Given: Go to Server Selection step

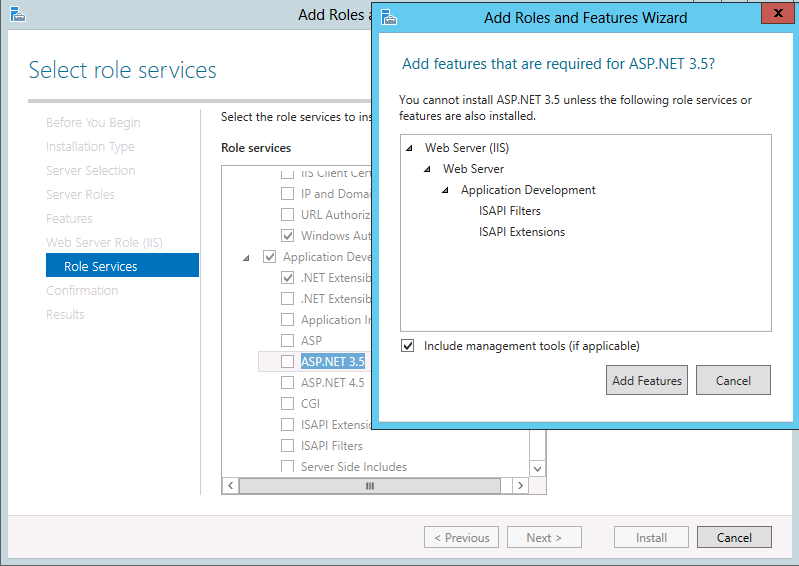Looking at the screenshot, I should coord(91,171).
